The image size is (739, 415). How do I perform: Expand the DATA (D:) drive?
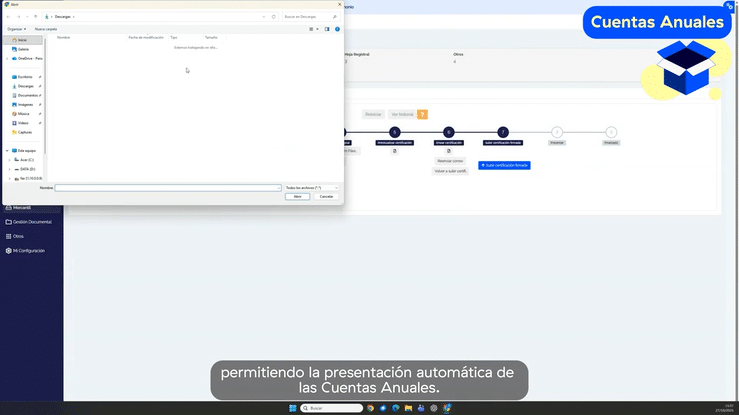(9, 169)
